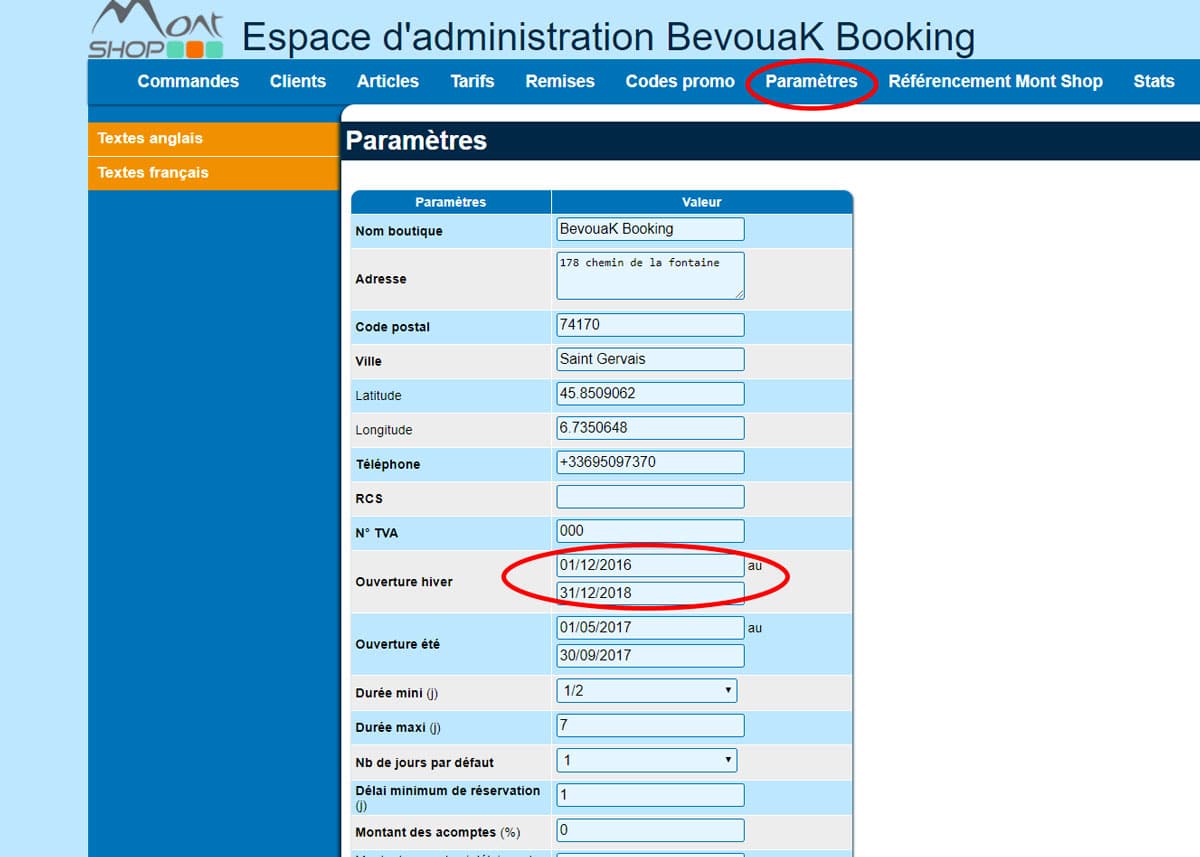Image resolution: width=1200 pixels, height=857 pixels.
Task: Open Textes anglais in sidebar
Action: [x=214, y=139]
